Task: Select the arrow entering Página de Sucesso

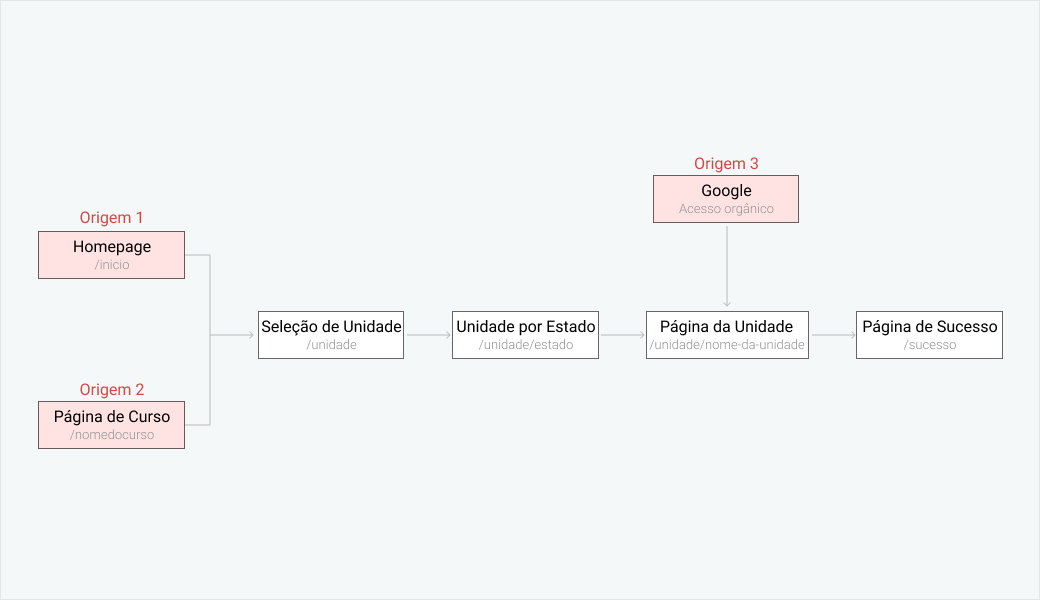Action: pos(832,335)
